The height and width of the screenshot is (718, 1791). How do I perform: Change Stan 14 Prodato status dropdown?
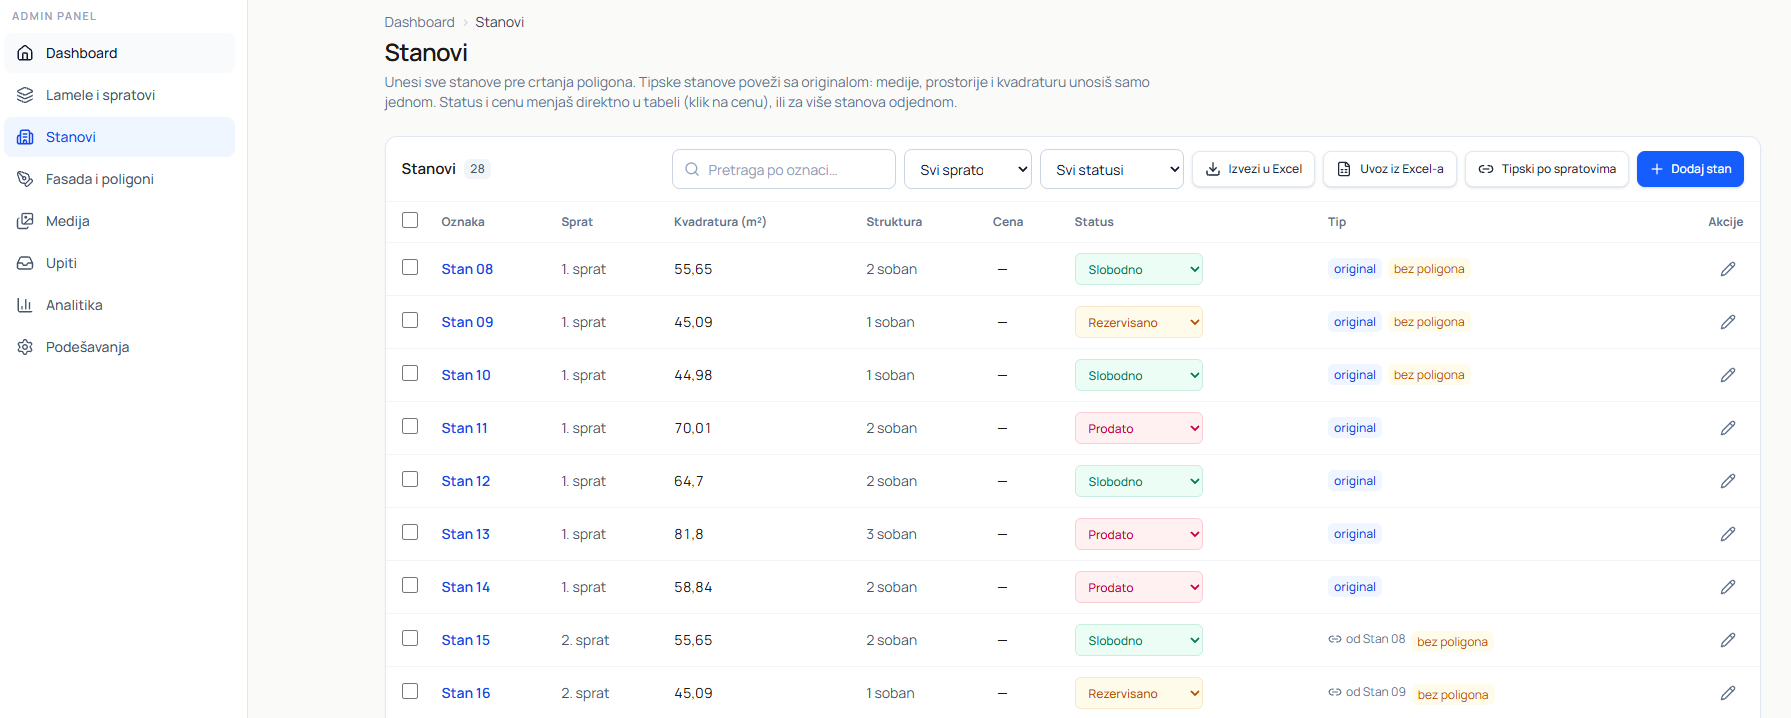(1139, 587)
